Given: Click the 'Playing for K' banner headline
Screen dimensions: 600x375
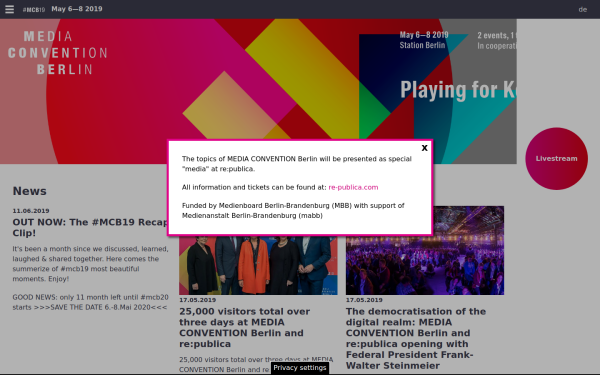Looking at the screenshot, I should point(458,90).
